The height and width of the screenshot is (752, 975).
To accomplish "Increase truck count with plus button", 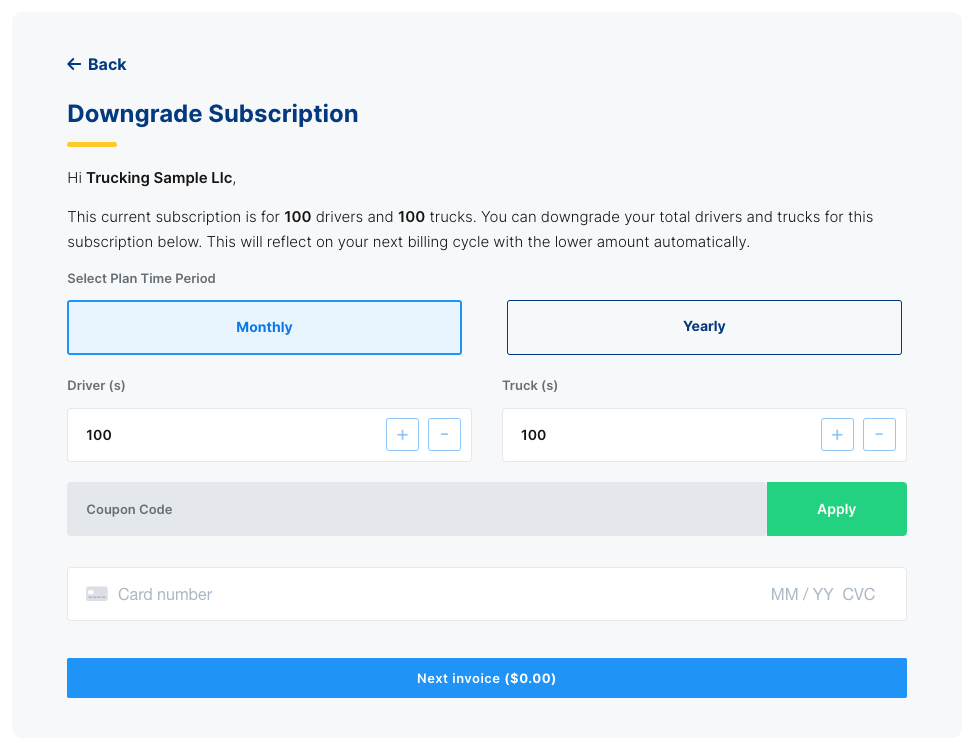I will click(x=837, y=434).
